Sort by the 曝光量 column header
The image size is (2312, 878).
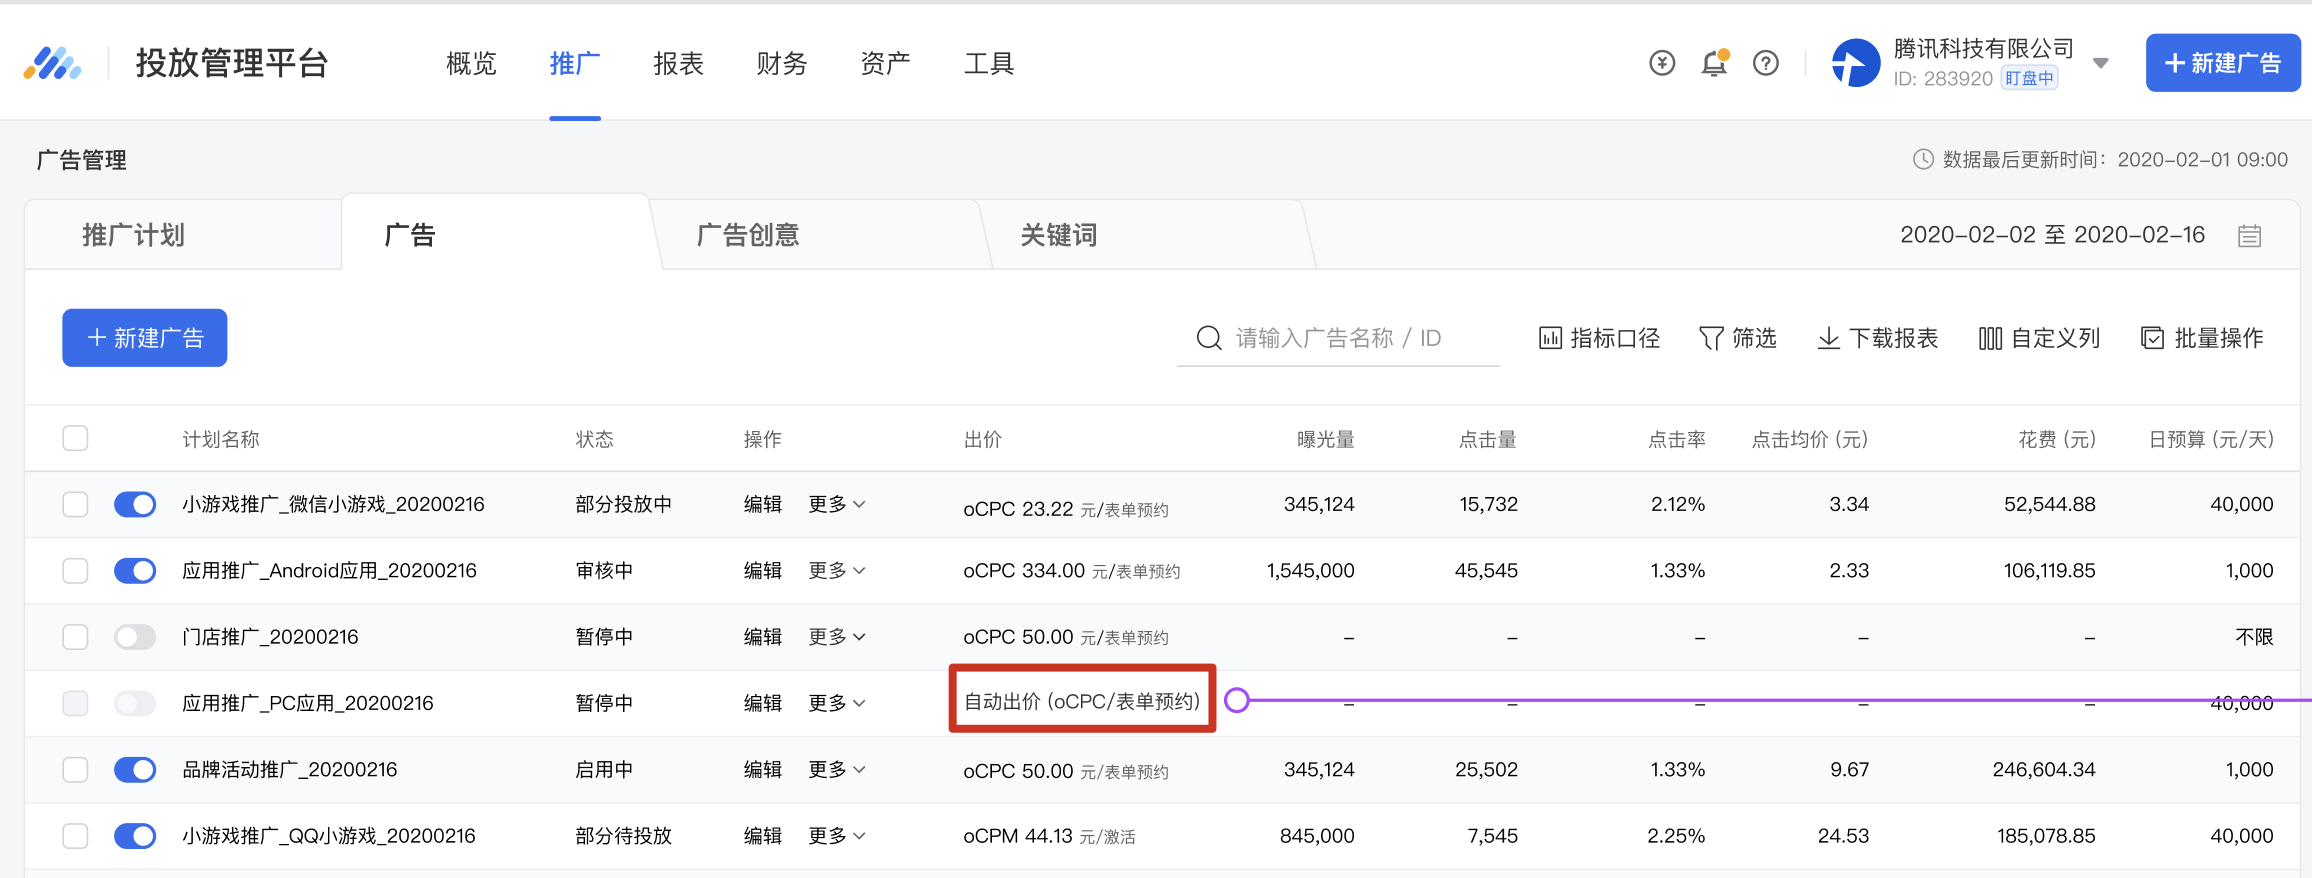(x=1326, y=439)
